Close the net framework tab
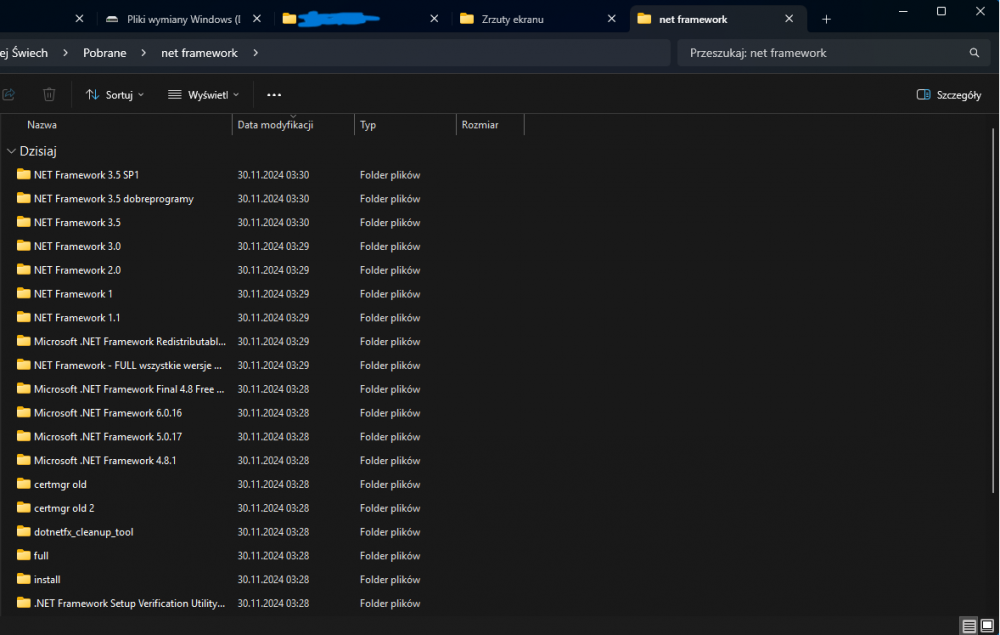1000x635 pixels. [789, 19]
